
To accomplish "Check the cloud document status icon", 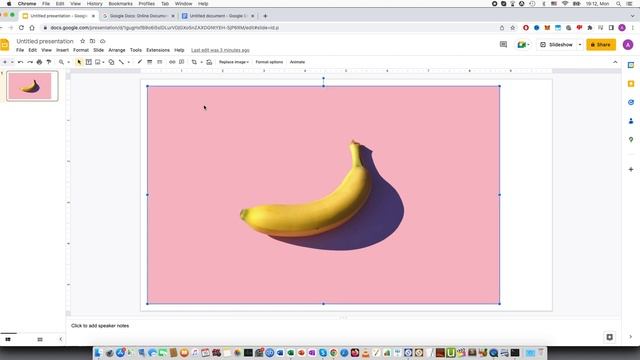I will coord(102,41).
